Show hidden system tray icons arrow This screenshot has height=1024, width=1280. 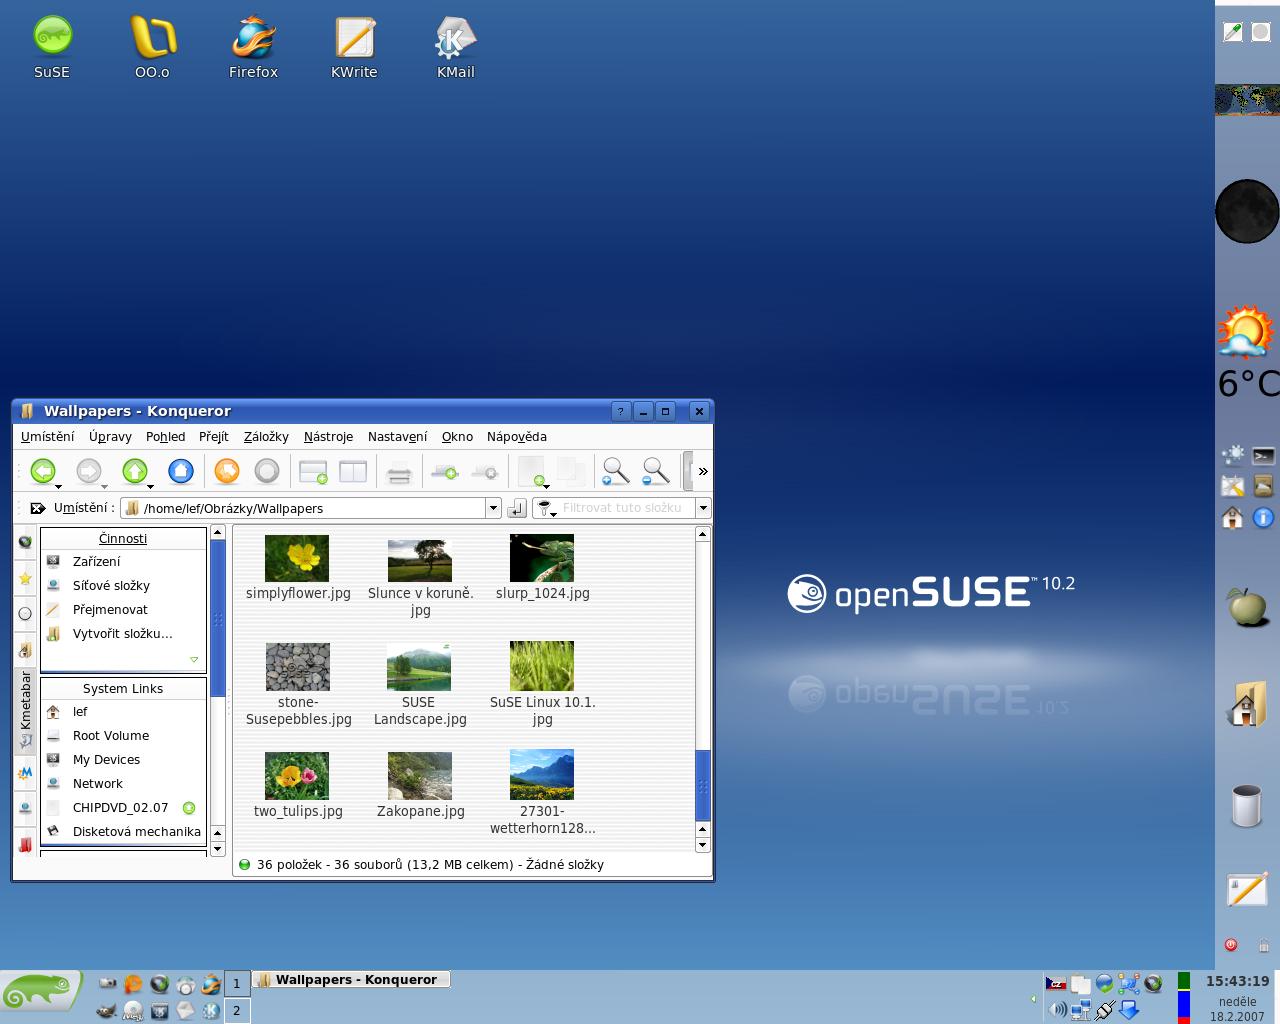pos(1033,998)
